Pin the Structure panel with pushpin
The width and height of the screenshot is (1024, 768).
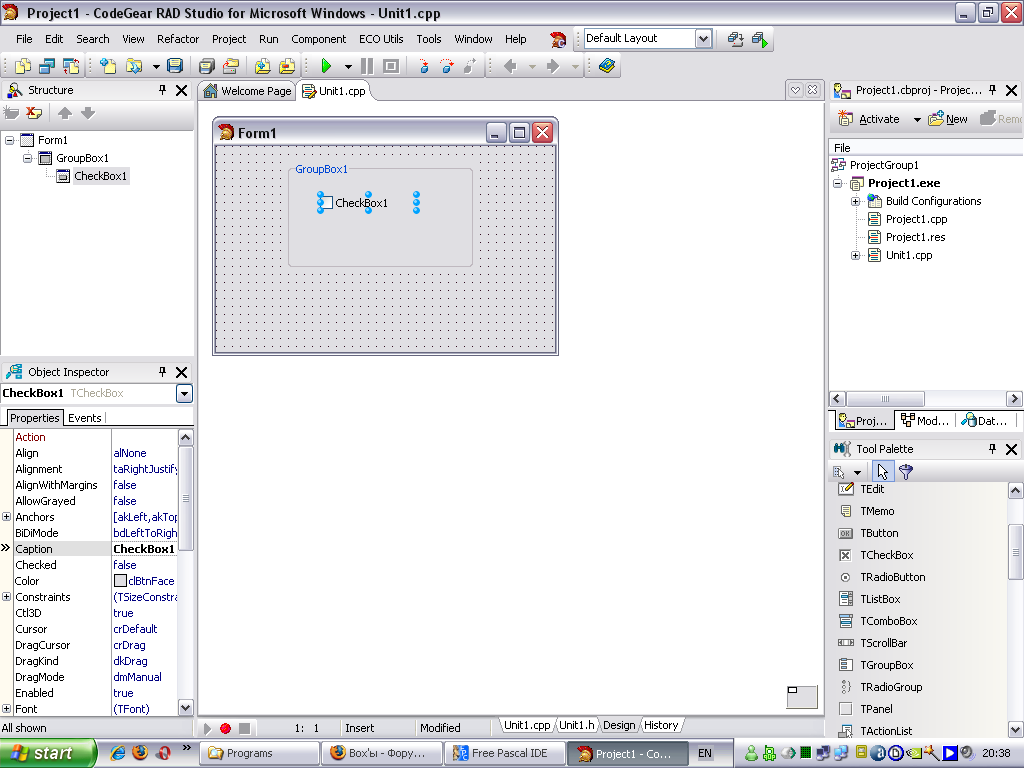click(x=163, y=90)
